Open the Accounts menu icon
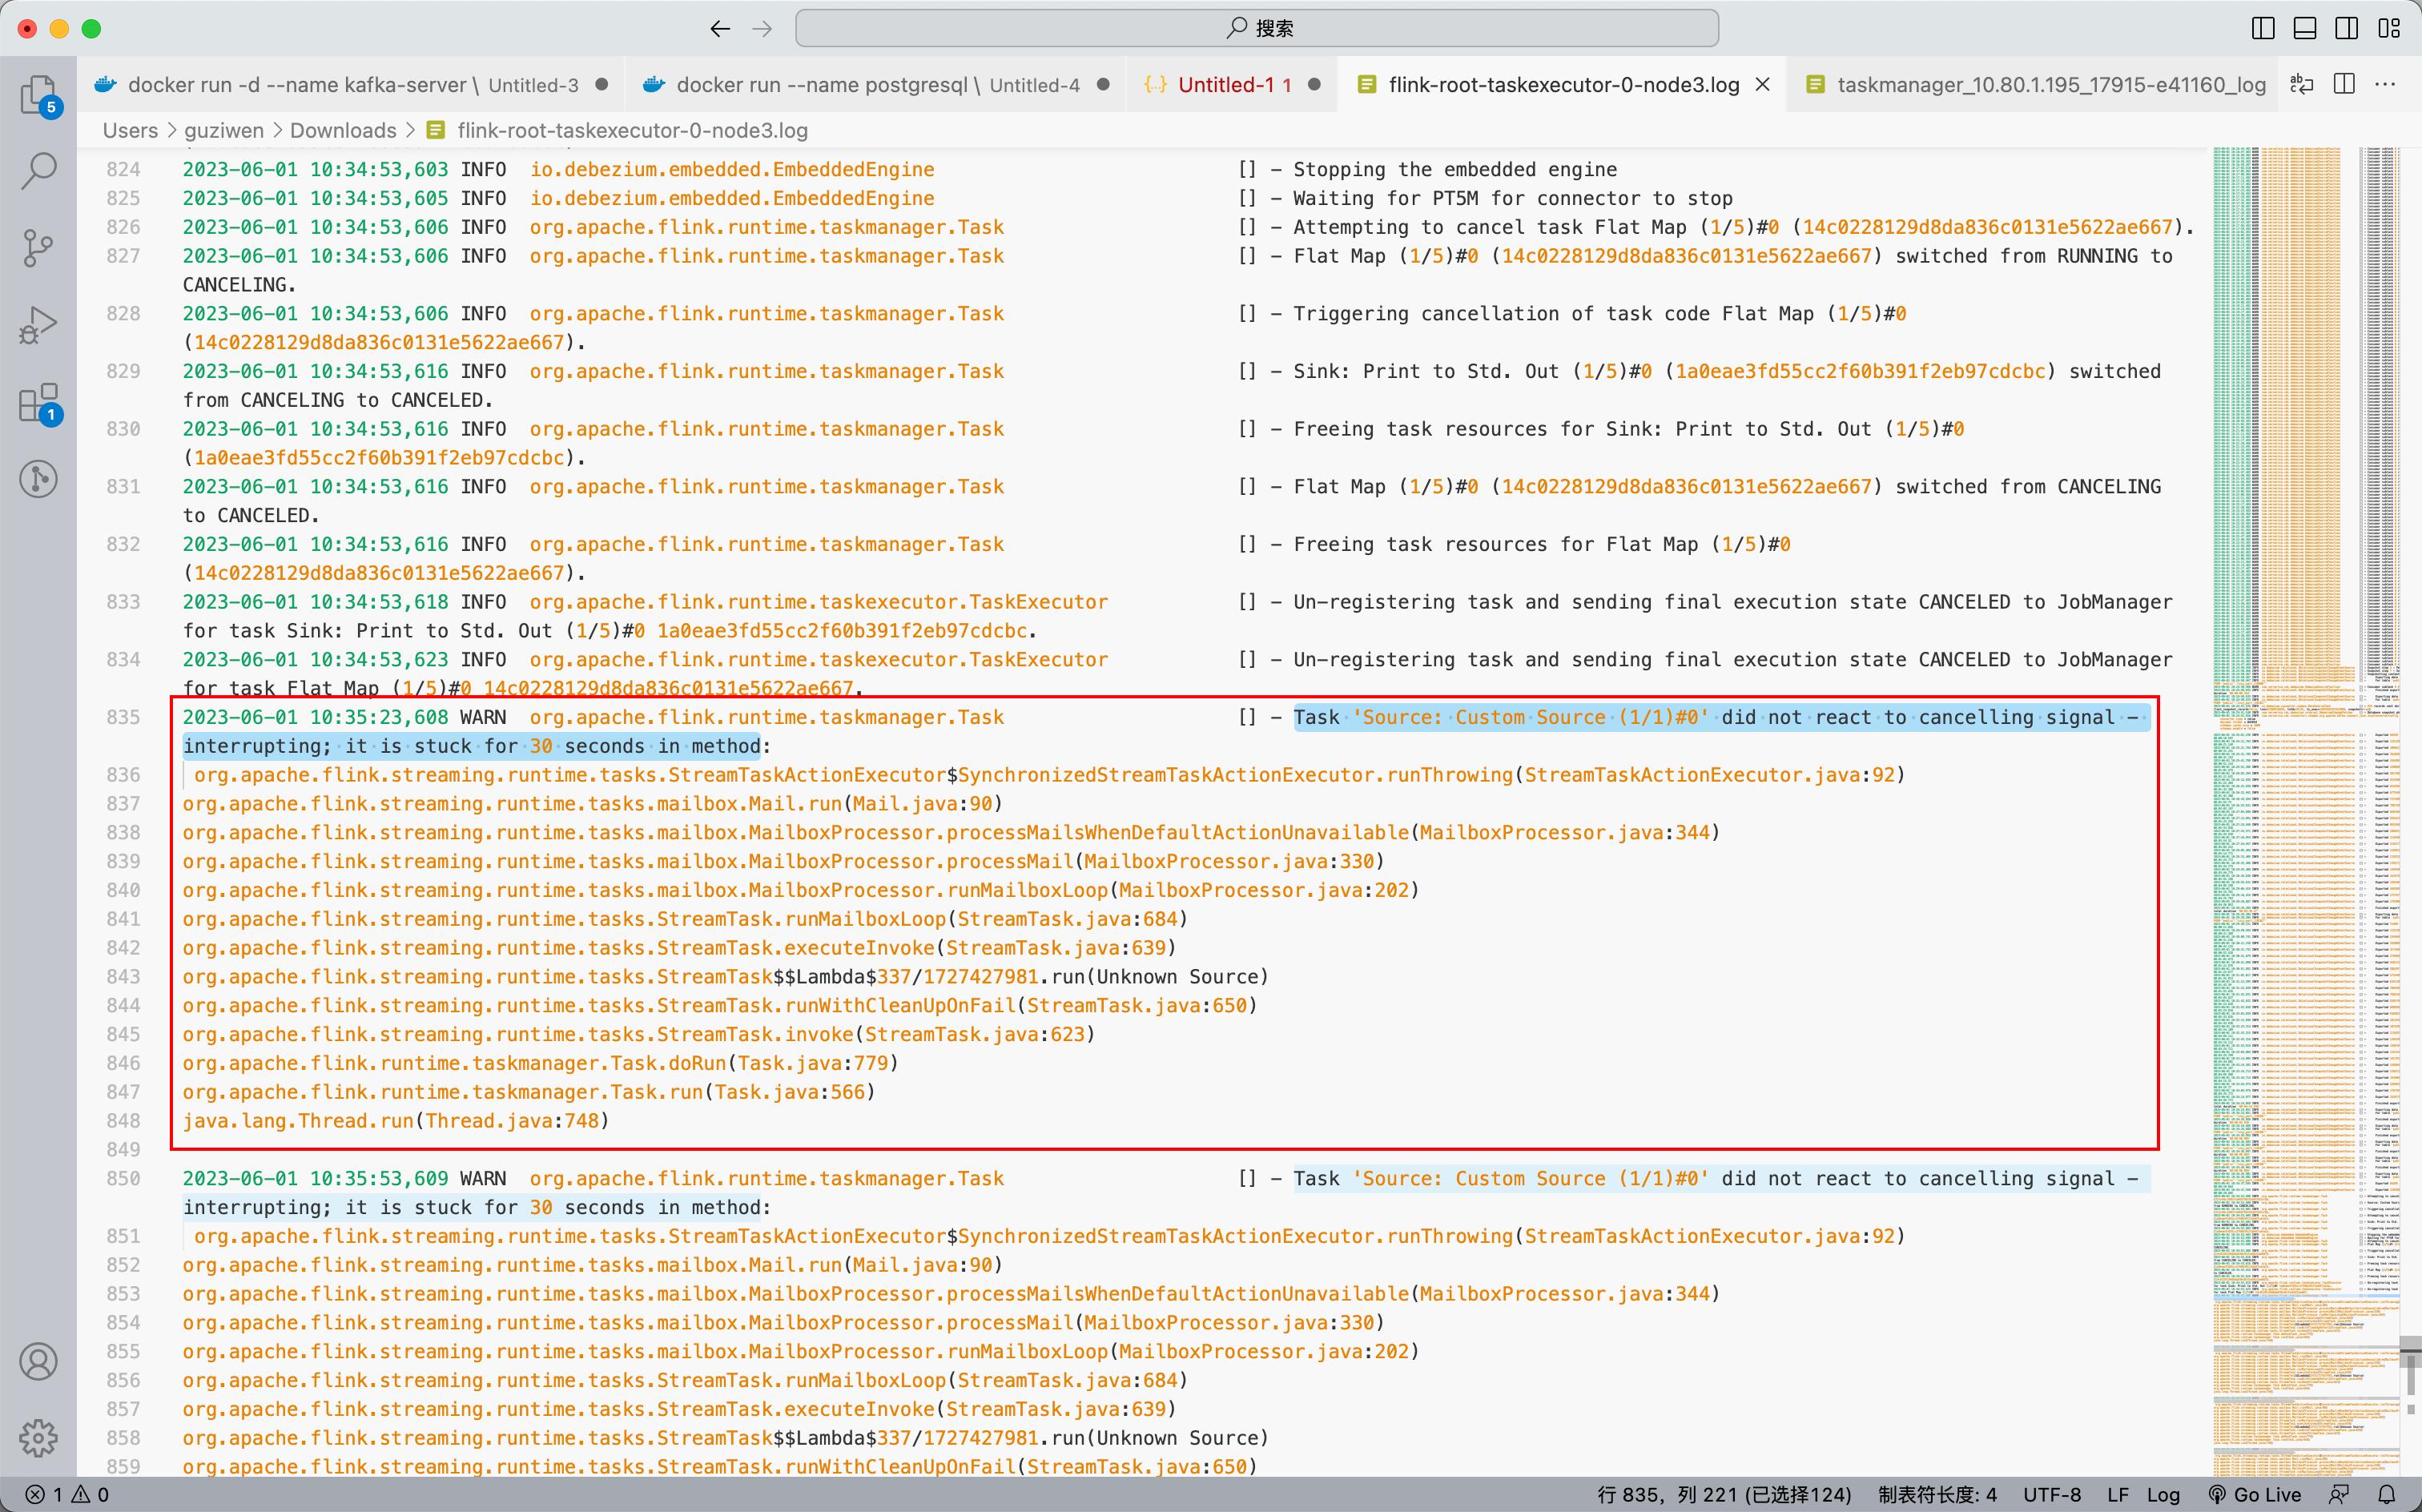 point(38,1361)
